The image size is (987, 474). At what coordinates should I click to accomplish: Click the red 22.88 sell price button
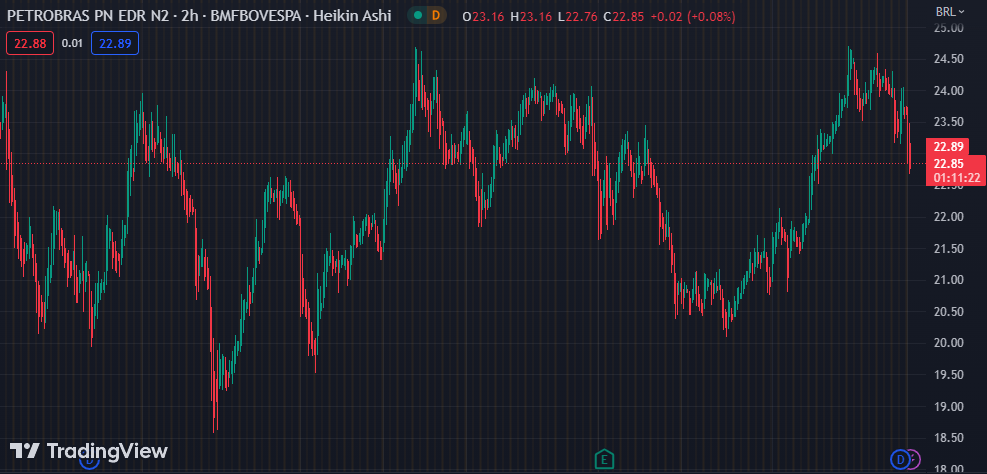pos(30,43)
